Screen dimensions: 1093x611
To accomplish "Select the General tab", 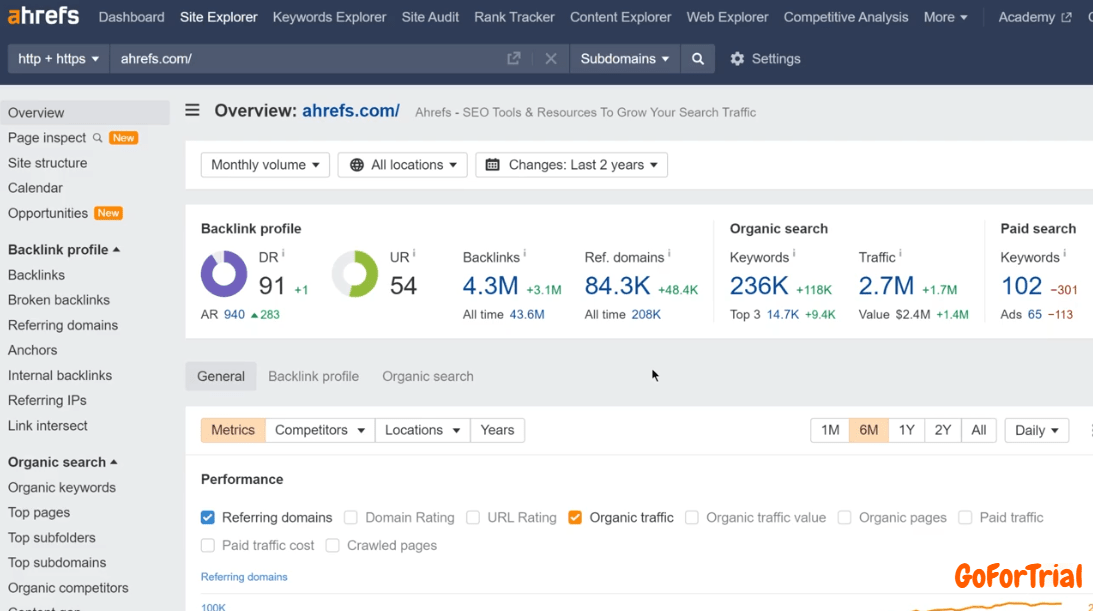I will click(x=221, y=376).
